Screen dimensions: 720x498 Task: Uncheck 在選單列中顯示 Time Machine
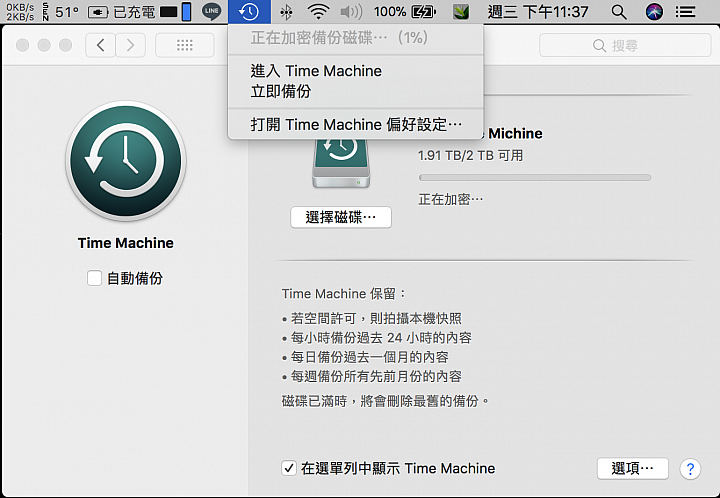[289, 468]
